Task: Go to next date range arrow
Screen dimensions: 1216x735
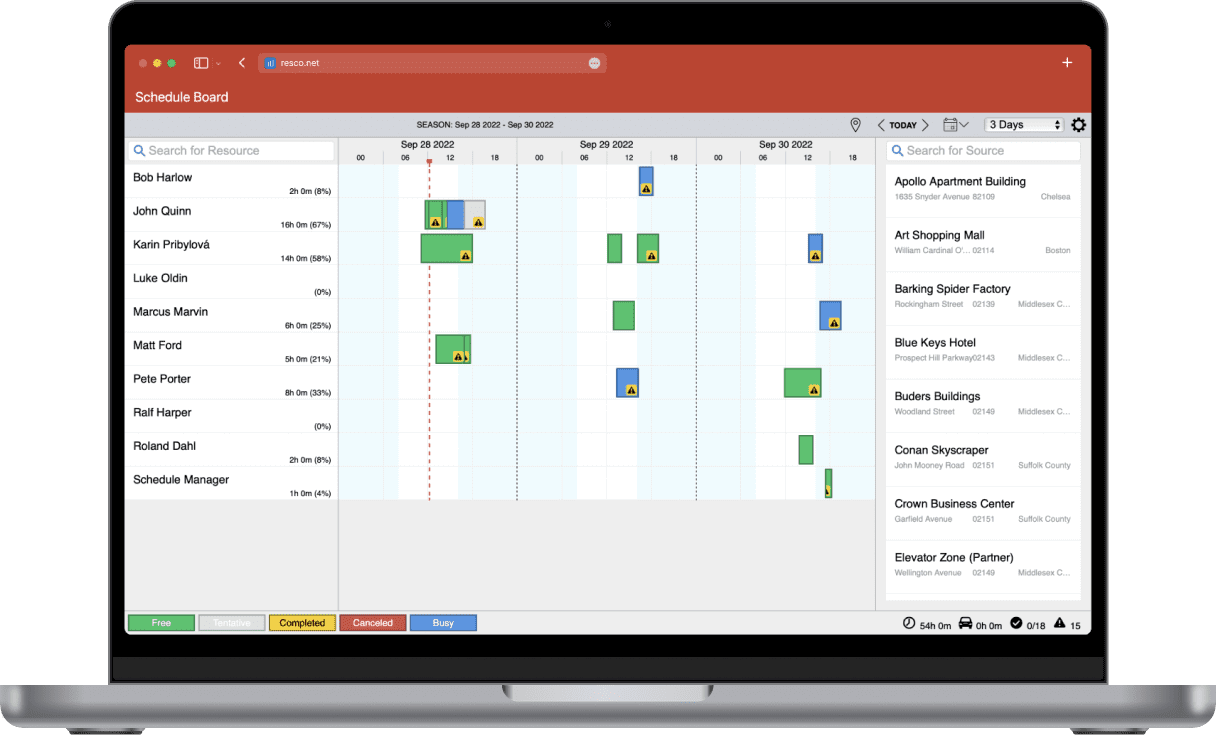Action: pyautogui.click(x=925, y=125)
